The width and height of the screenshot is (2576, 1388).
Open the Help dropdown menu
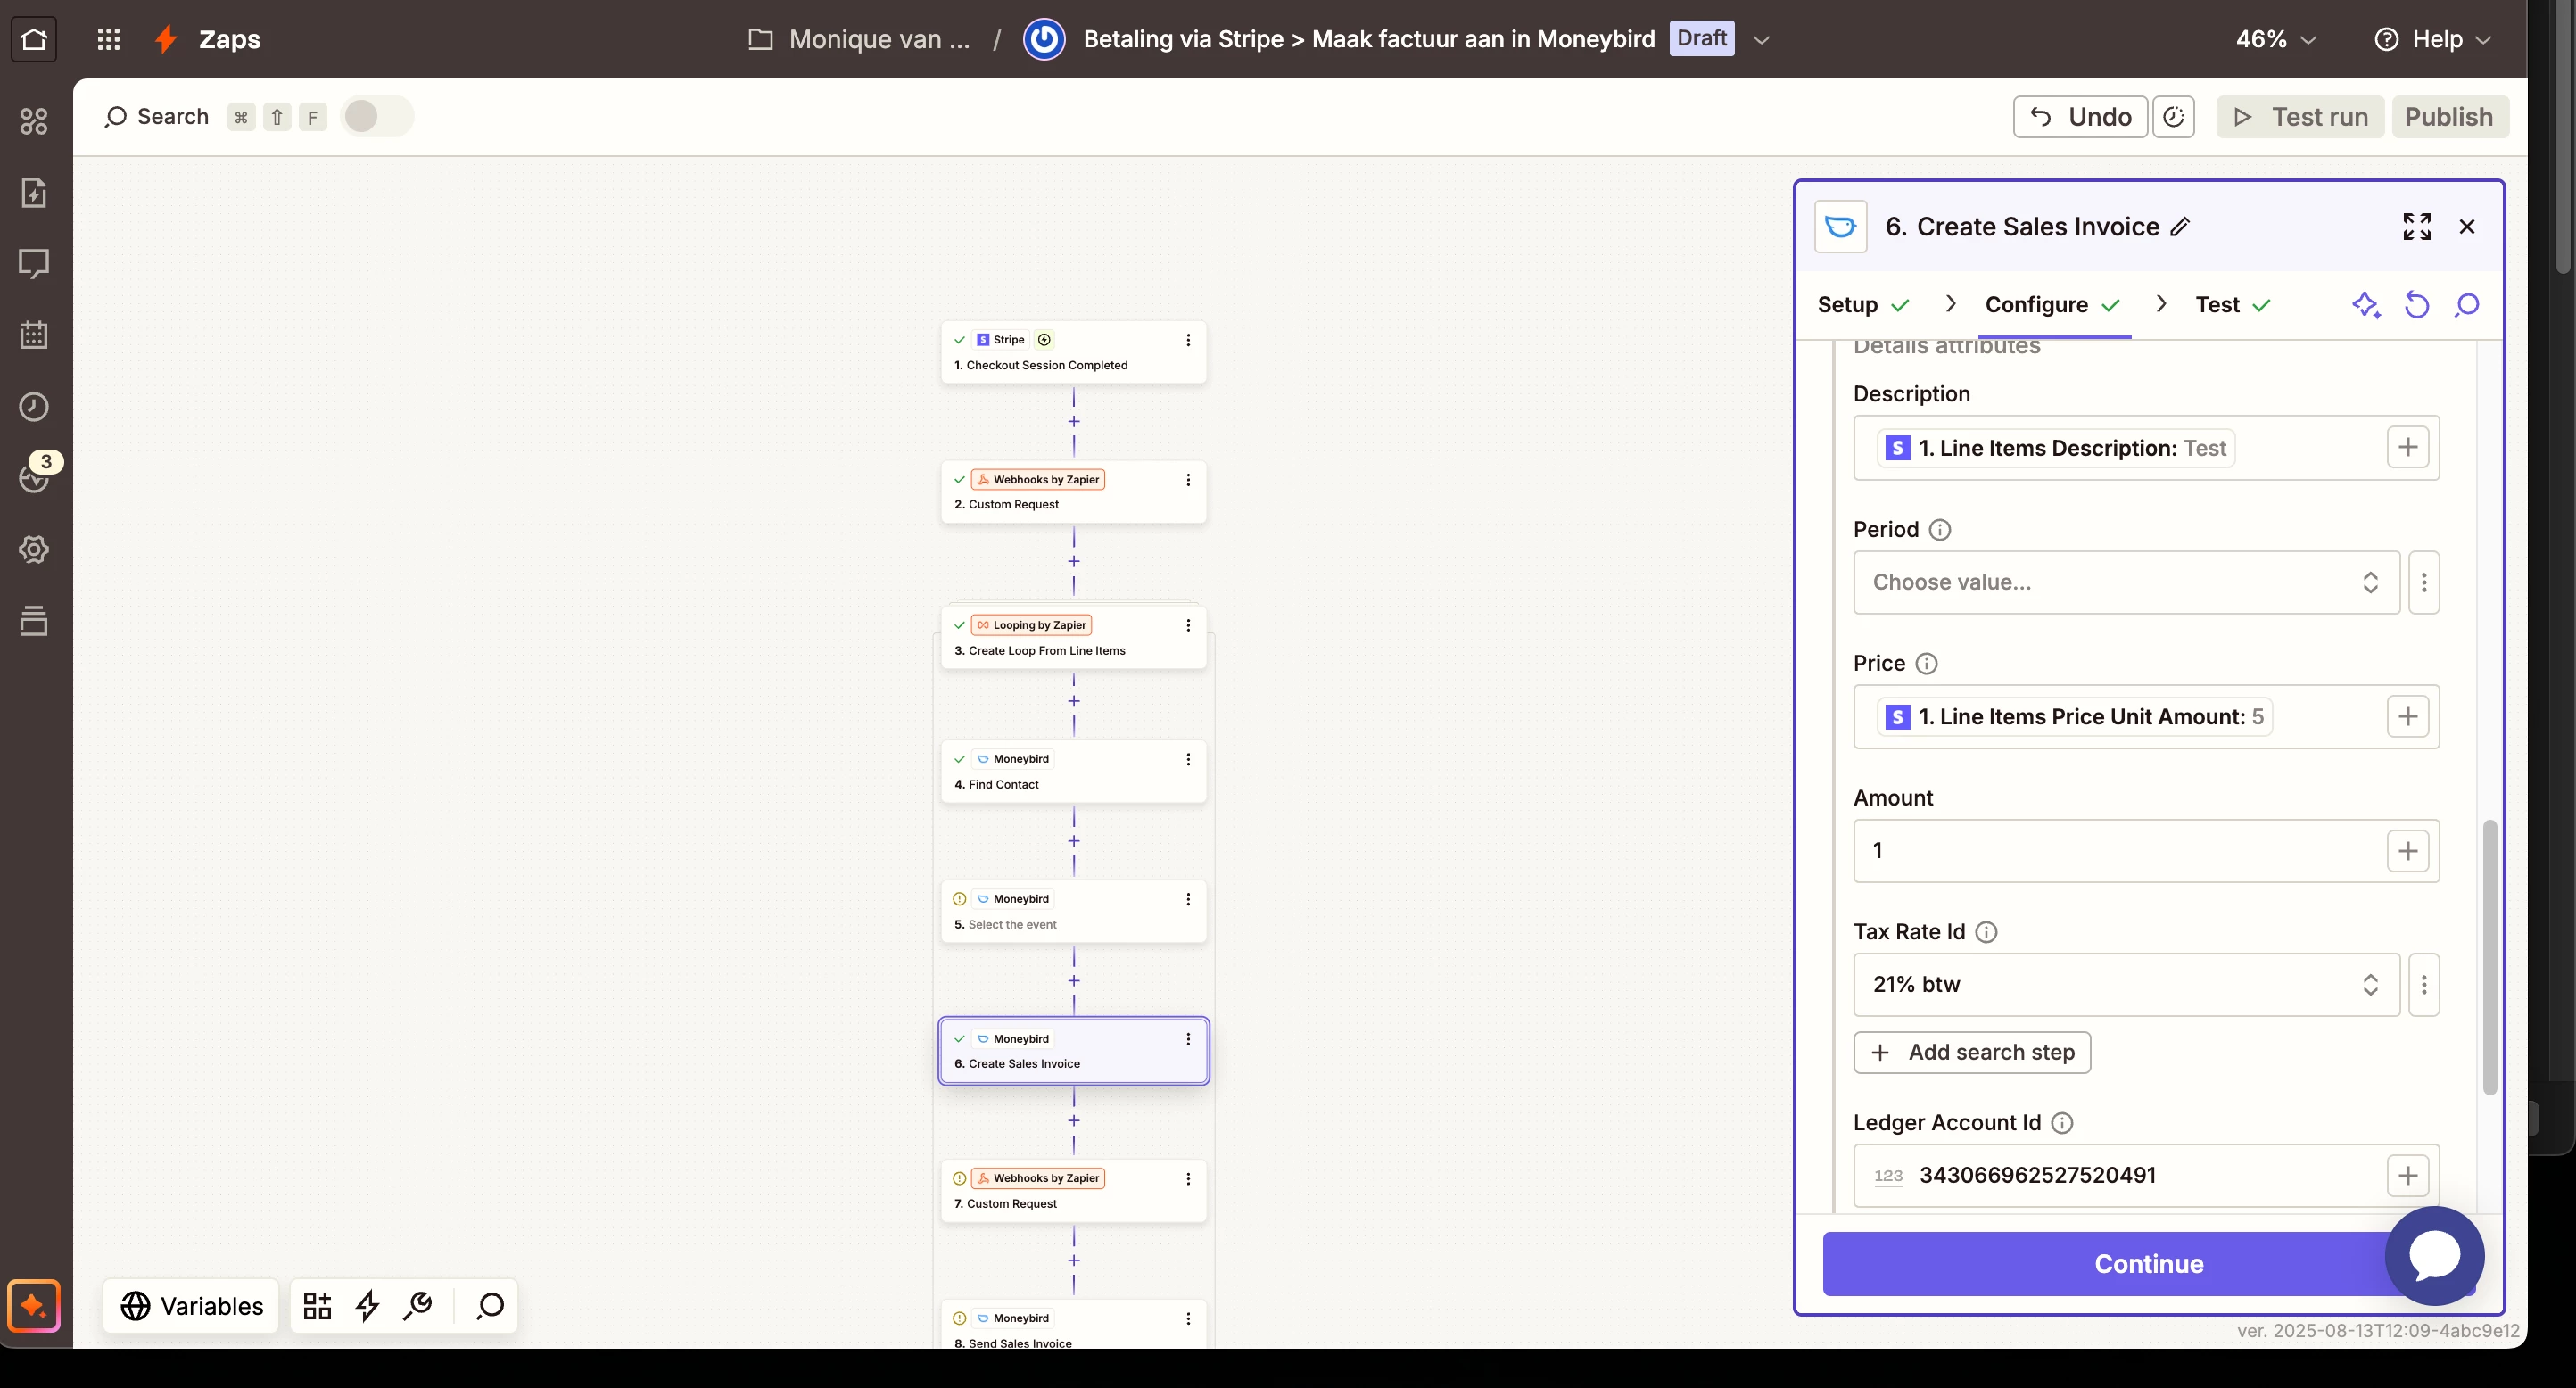(x=2433, y=39)
